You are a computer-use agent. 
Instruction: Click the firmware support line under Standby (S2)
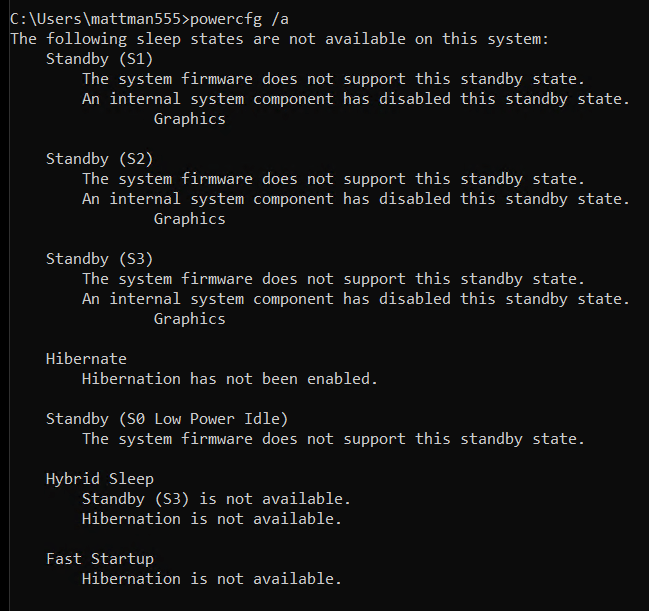(x=333, y=179)
